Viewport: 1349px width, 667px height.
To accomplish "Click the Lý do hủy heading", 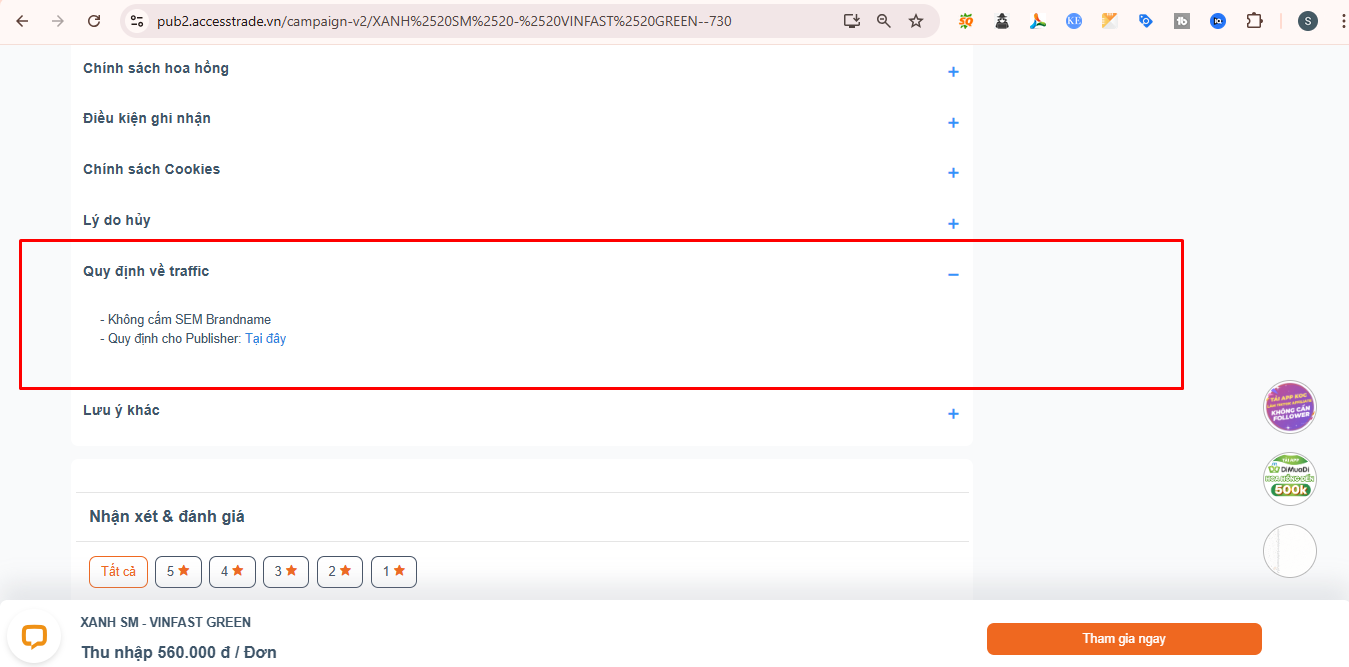I will pos(117,220).
